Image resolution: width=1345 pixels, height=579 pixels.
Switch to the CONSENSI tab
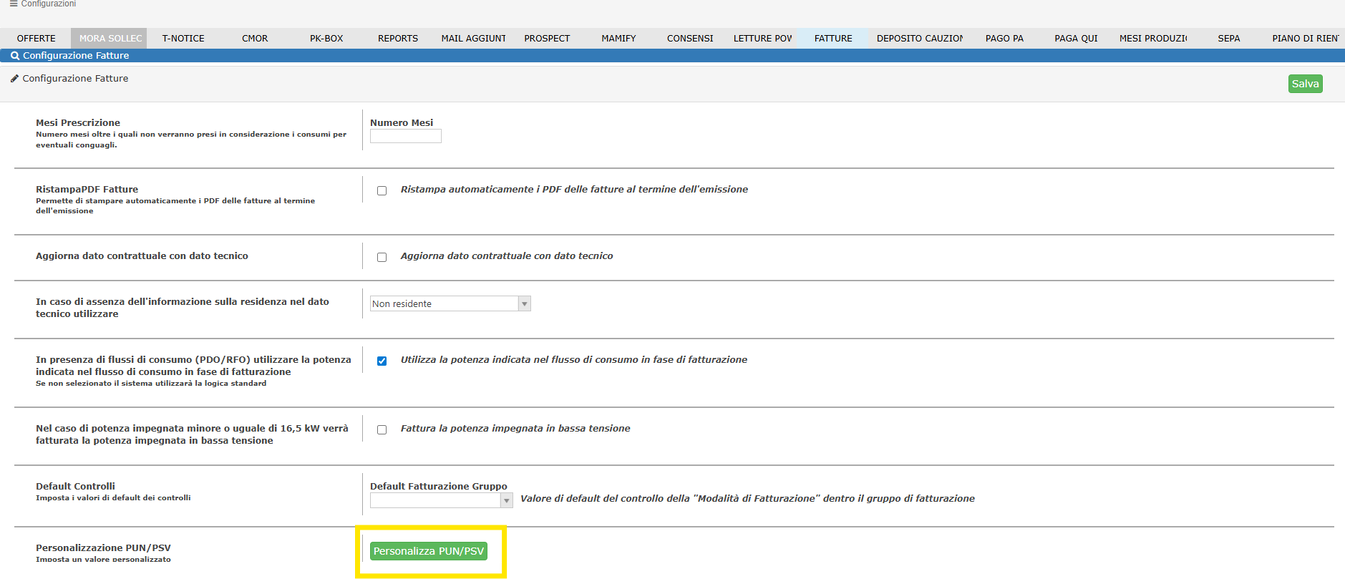(690, 38)
